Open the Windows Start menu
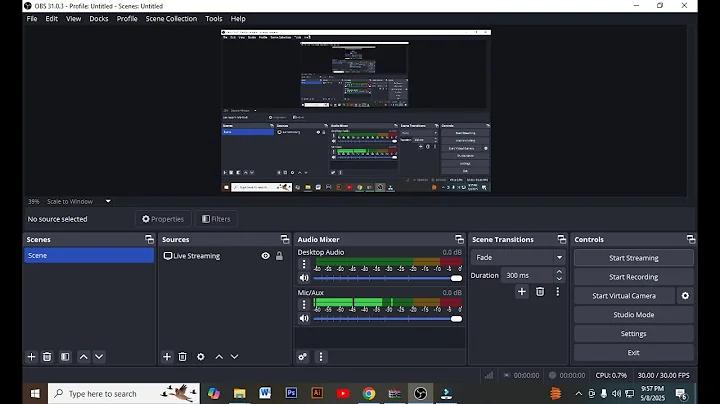The width and height of the screenshot is (720, 404). coord(35,393)
